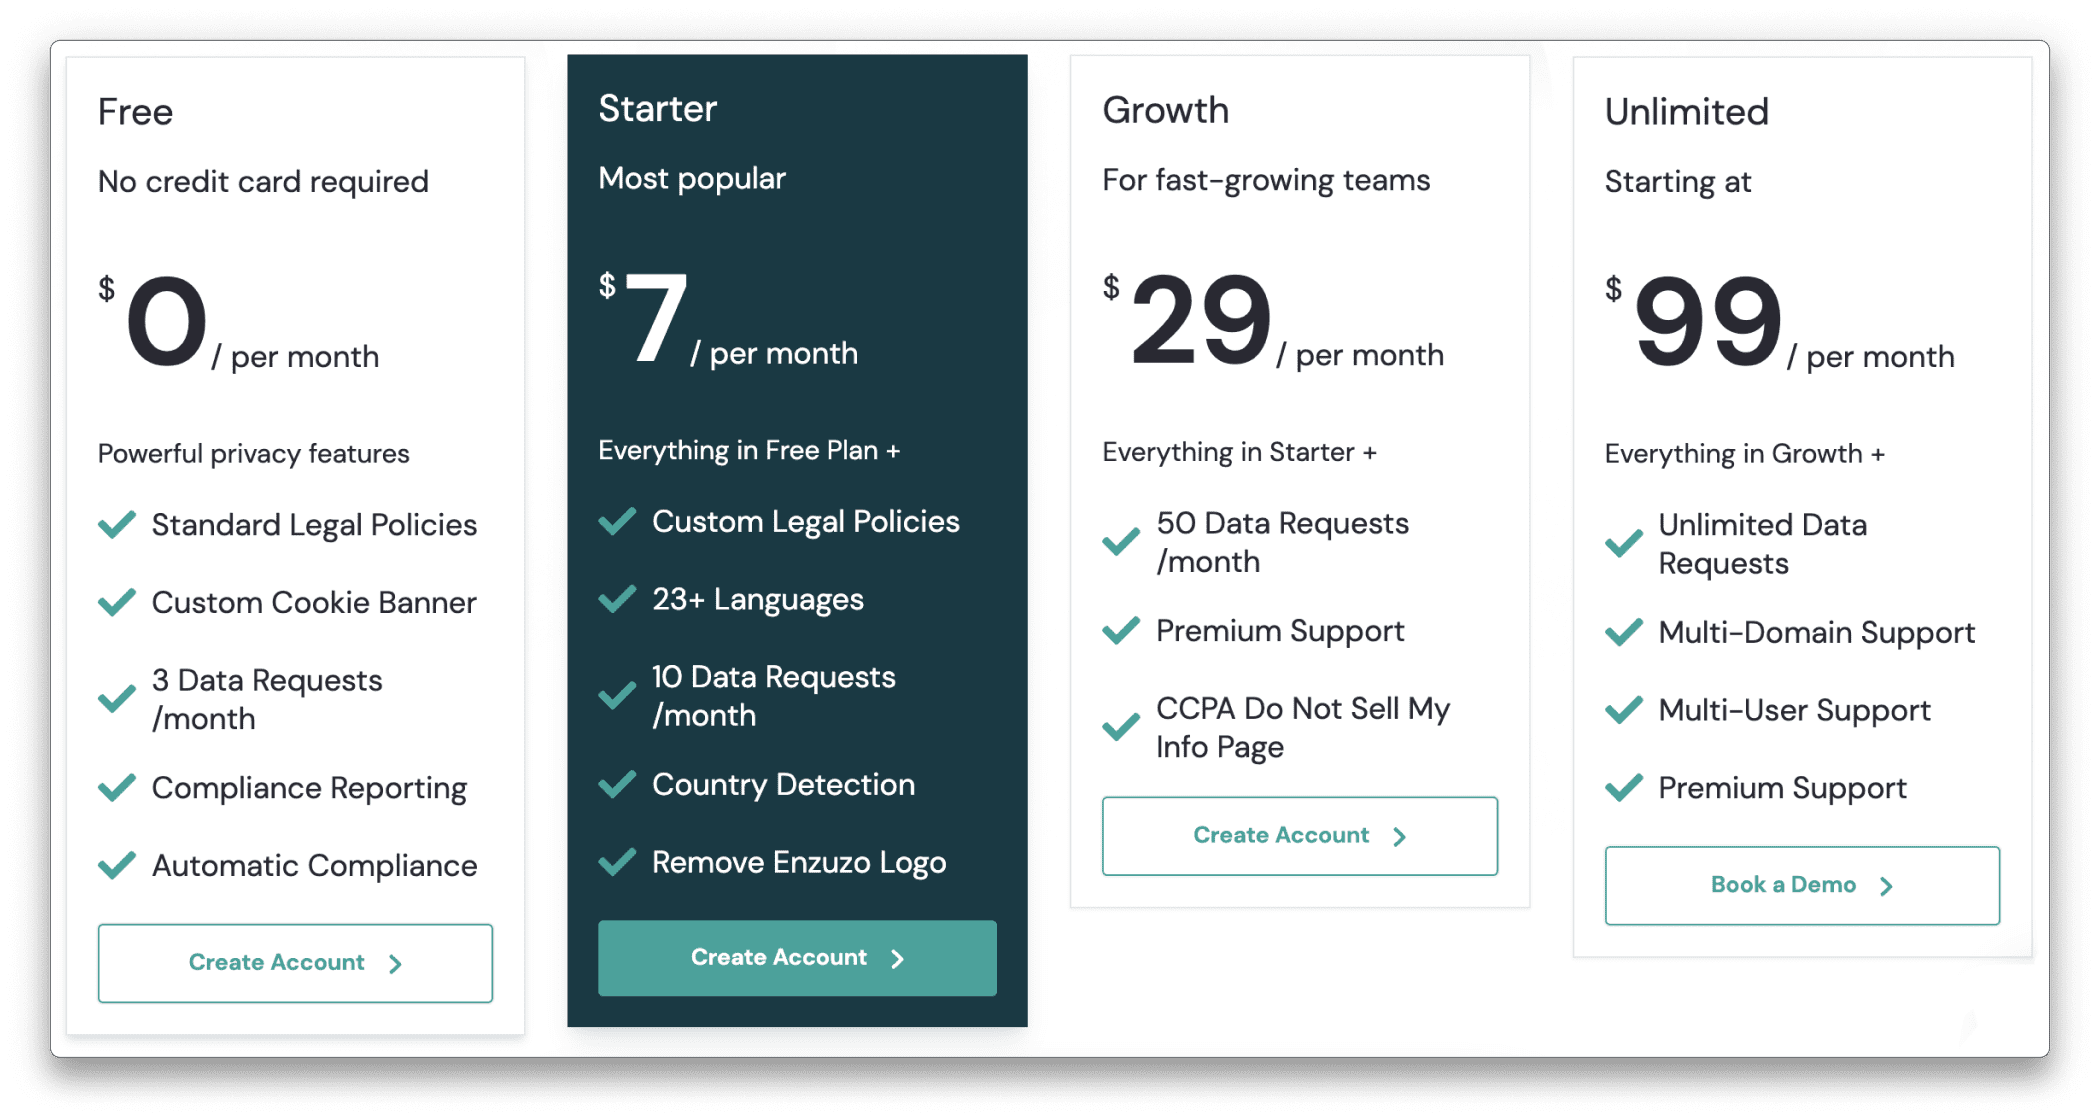Click the checkmark next to Remove Enzuzo Logo

[x=617, y=861]
